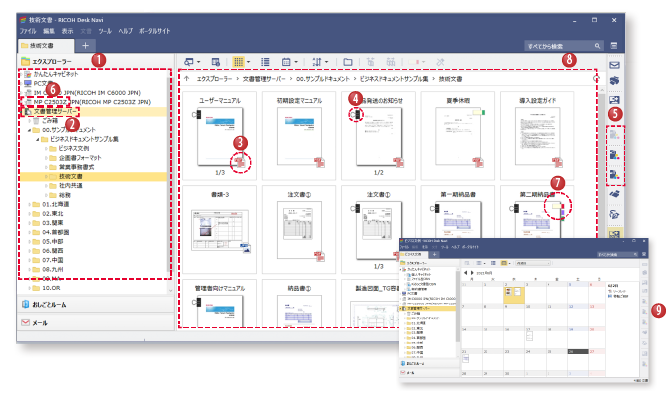Open the 編集 menu in the main window
The height and width of the screenshot is (394, 668).
(49, 31)
